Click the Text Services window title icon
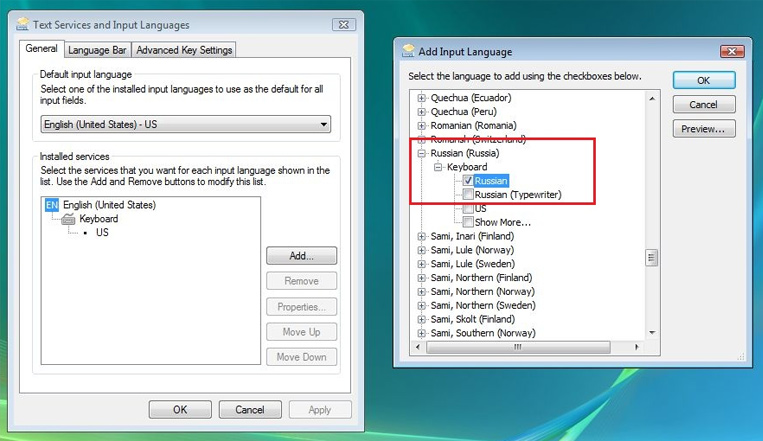 [x=22, y=24]
